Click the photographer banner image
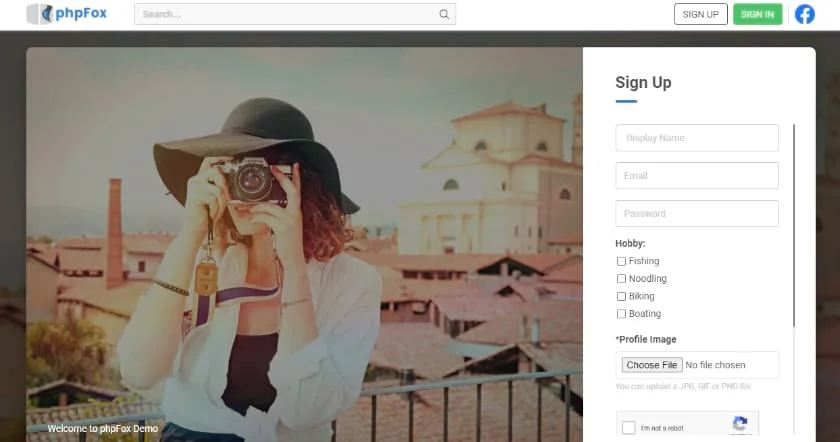The height and width of the screenshot is (442, 840). [304, 244]
